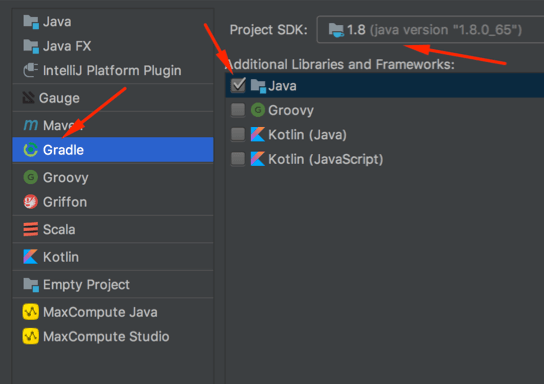Click the Java folder icon in frameworks list

(x=258, y=86)
